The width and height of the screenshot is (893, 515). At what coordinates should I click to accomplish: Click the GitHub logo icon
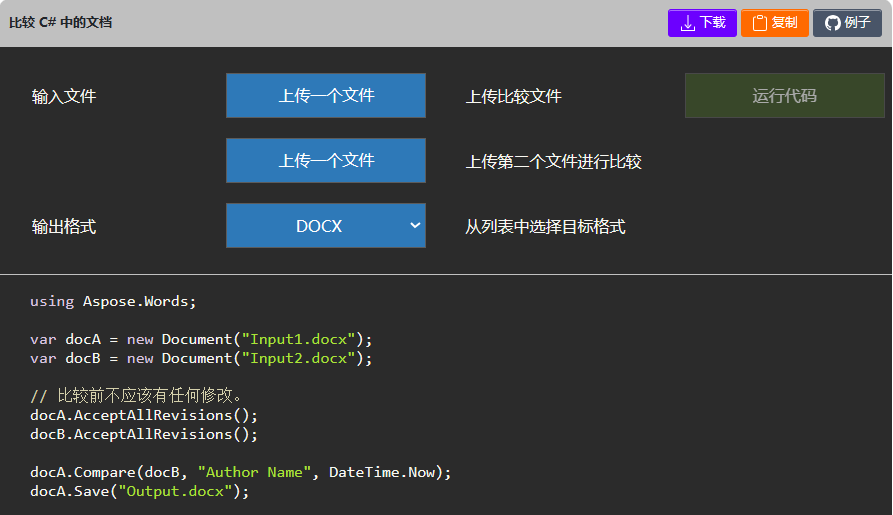[x=833, y=23]
